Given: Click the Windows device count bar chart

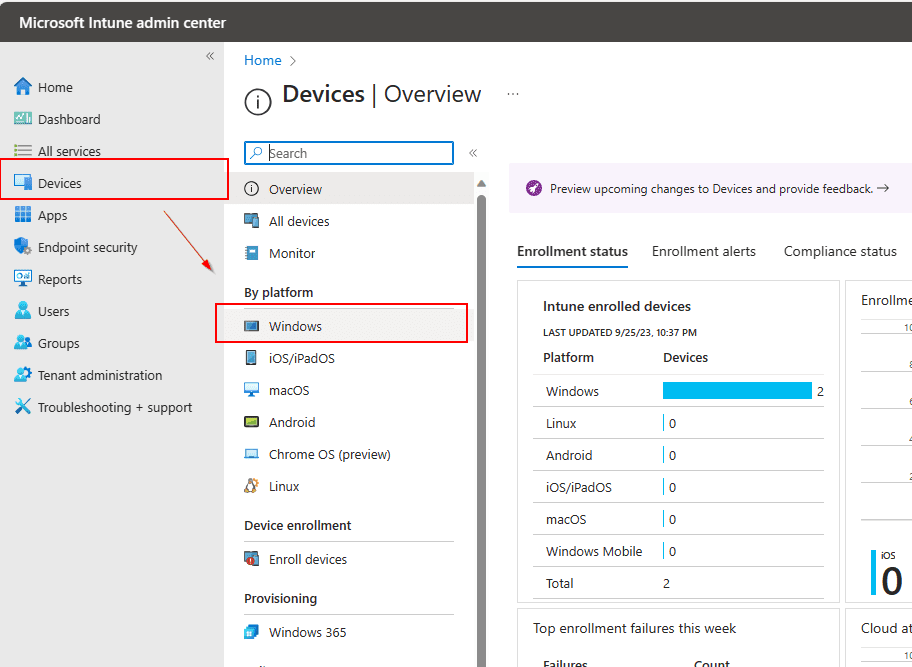Looking at the screenshot, I should pyautogui.click(x=737, y=391).
